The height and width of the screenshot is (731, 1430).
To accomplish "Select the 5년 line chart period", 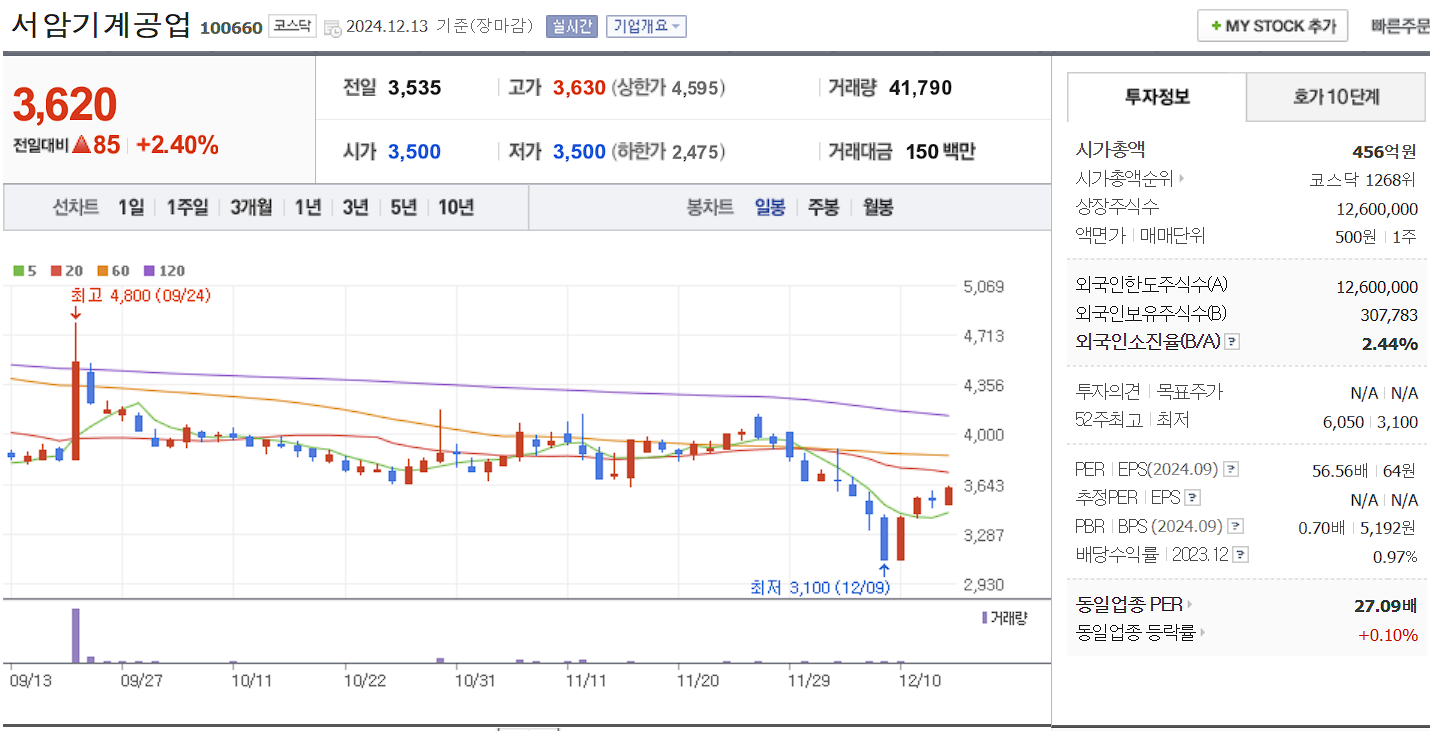I will [x=403, y=207].
